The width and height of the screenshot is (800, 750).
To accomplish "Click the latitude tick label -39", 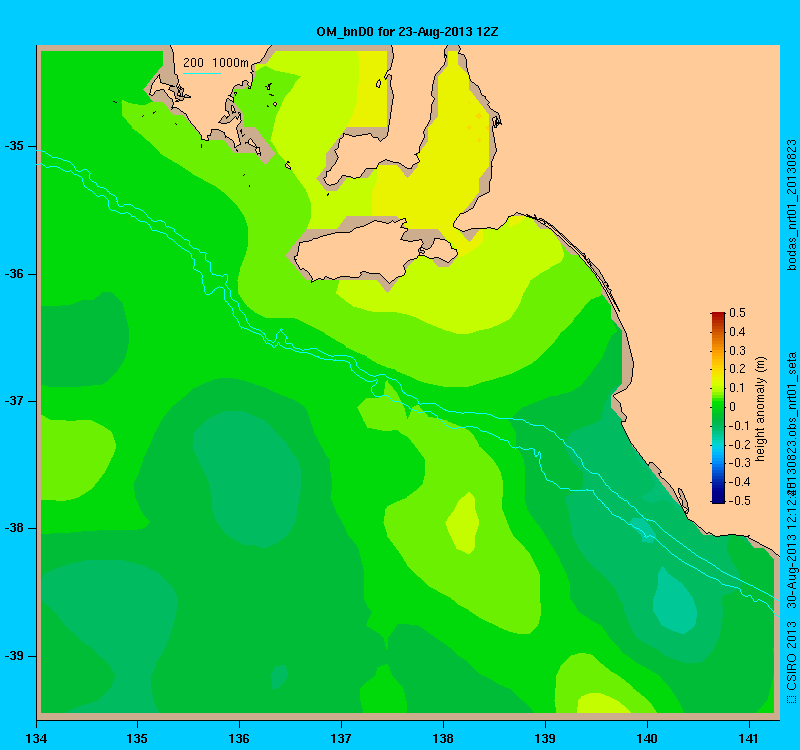I will [x=14, y=656].
